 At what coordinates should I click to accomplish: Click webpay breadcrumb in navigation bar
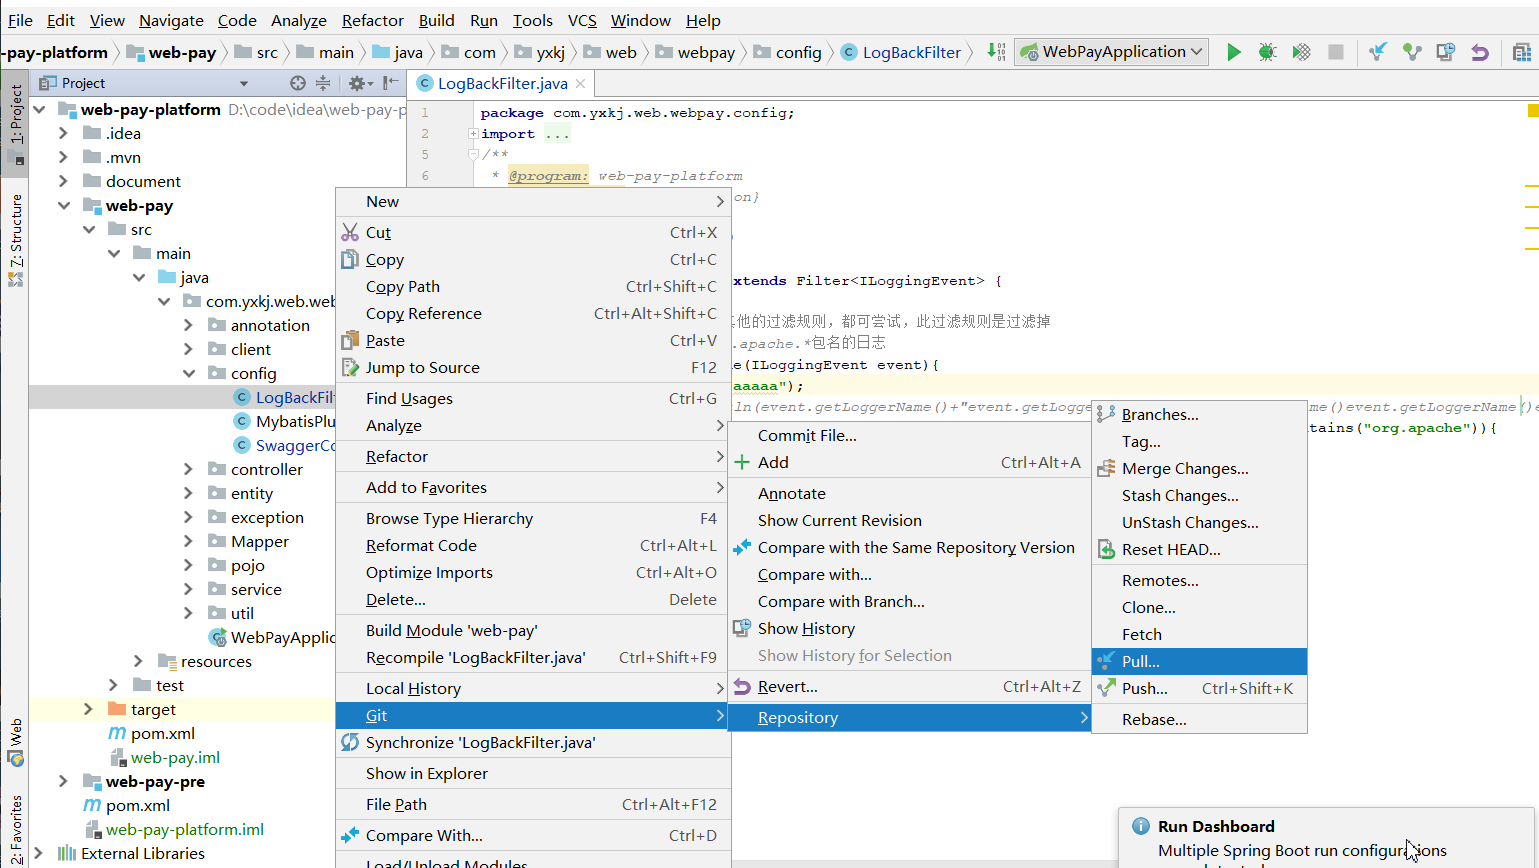[695, 52]
